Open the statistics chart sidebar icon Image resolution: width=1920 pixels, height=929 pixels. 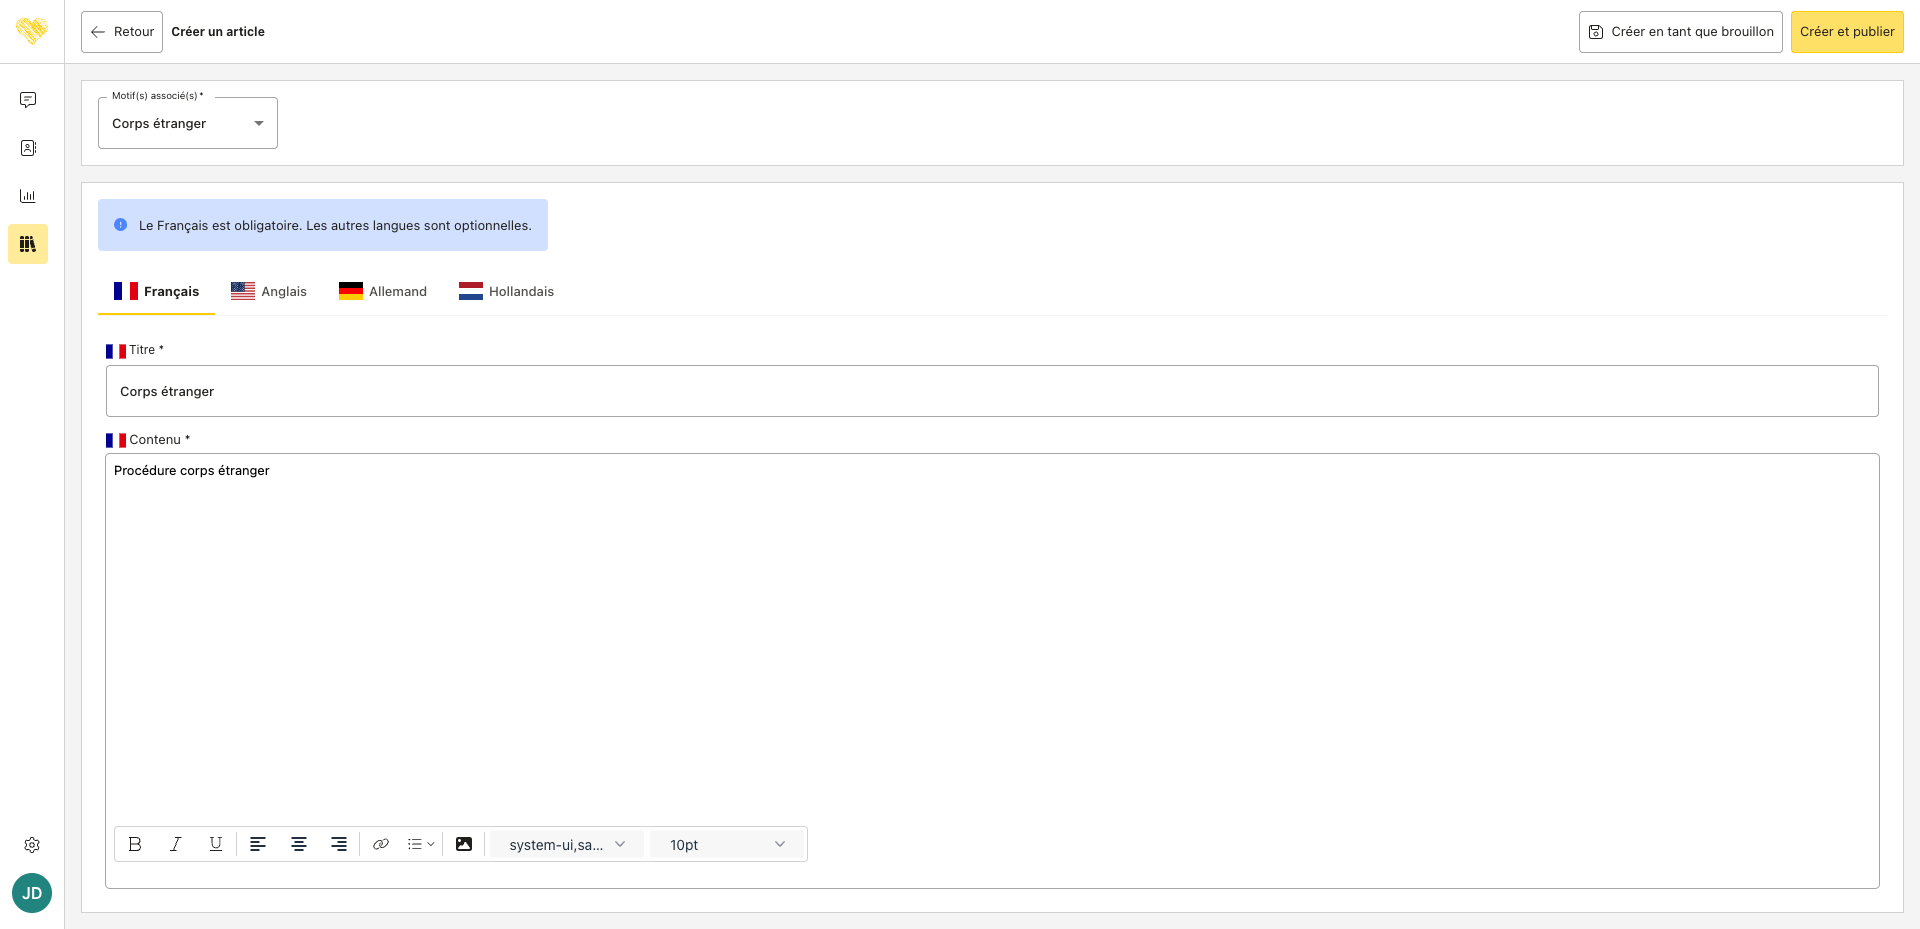(28, 196)
